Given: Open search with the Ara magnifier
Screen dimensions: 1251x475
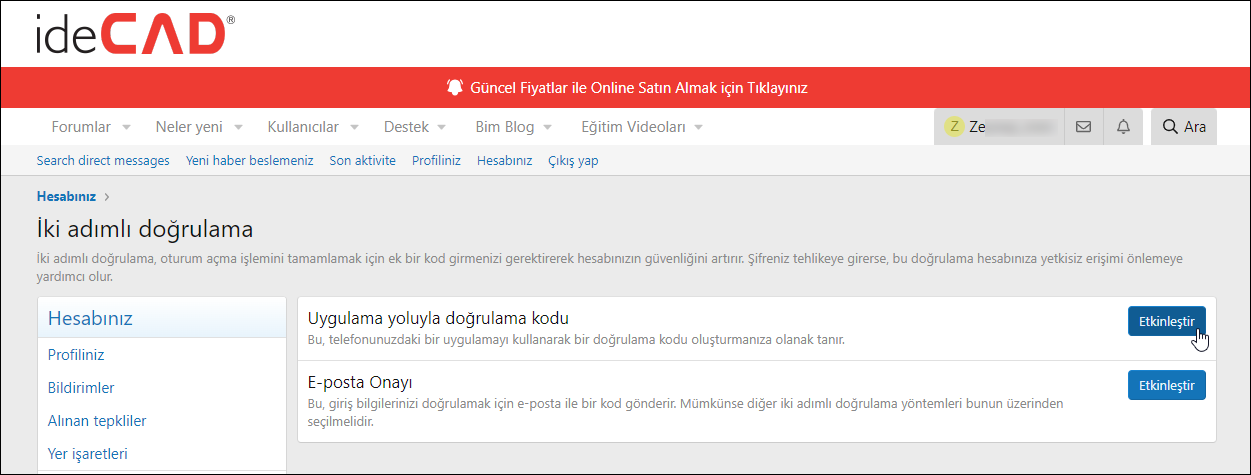Looking at the screenshot, I should pos(1183,127).
